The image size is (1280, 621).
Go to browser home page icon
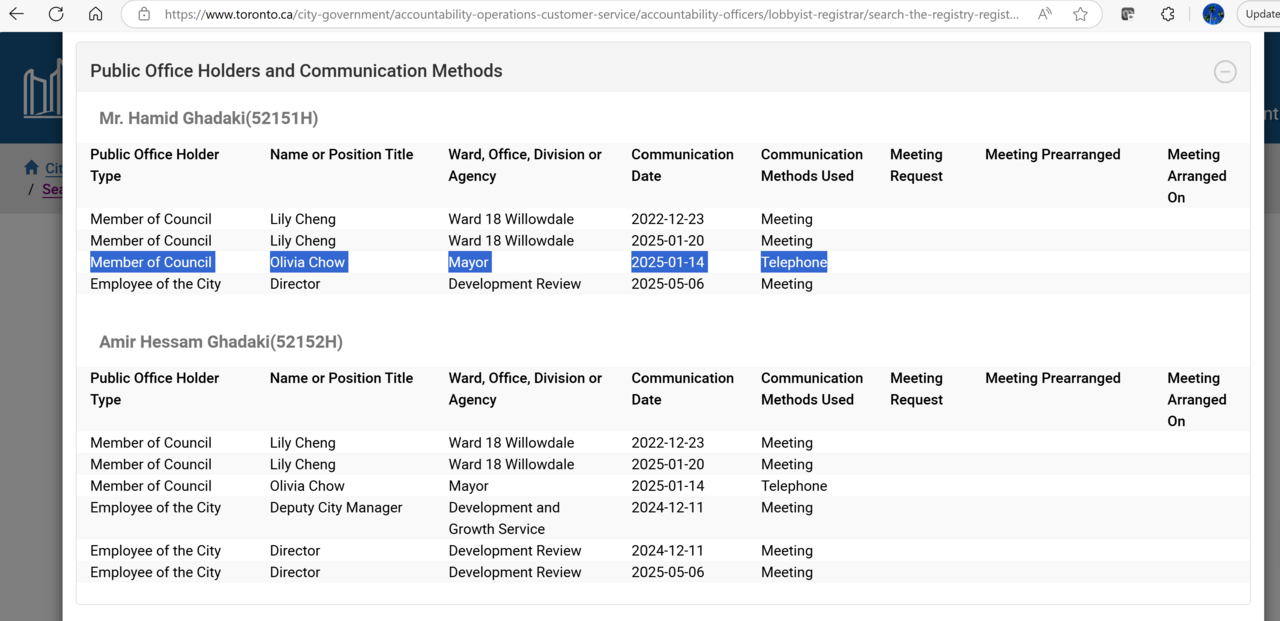point(95,14)
